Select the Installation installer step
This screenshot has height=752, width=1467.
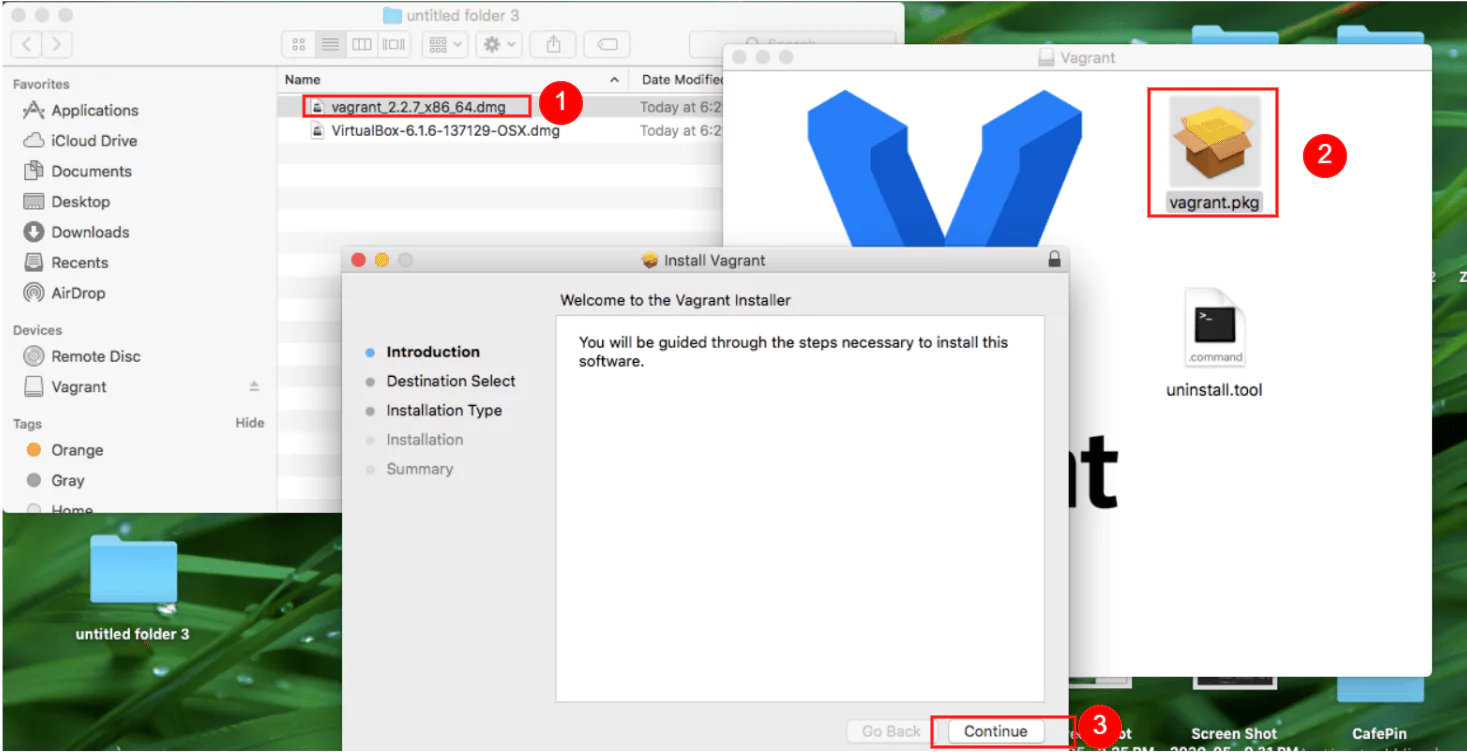coord(425,440)
